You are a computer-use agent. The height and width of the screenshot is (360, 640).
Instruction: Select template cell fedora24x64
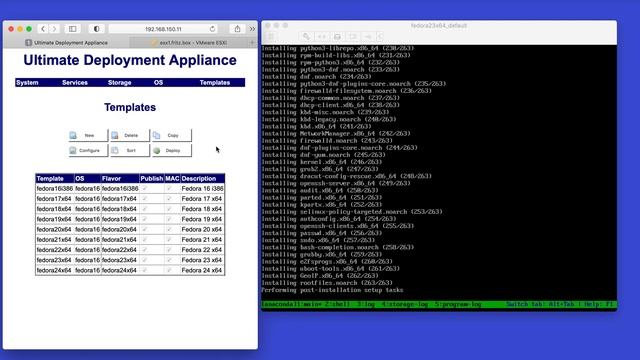(55, 270)
